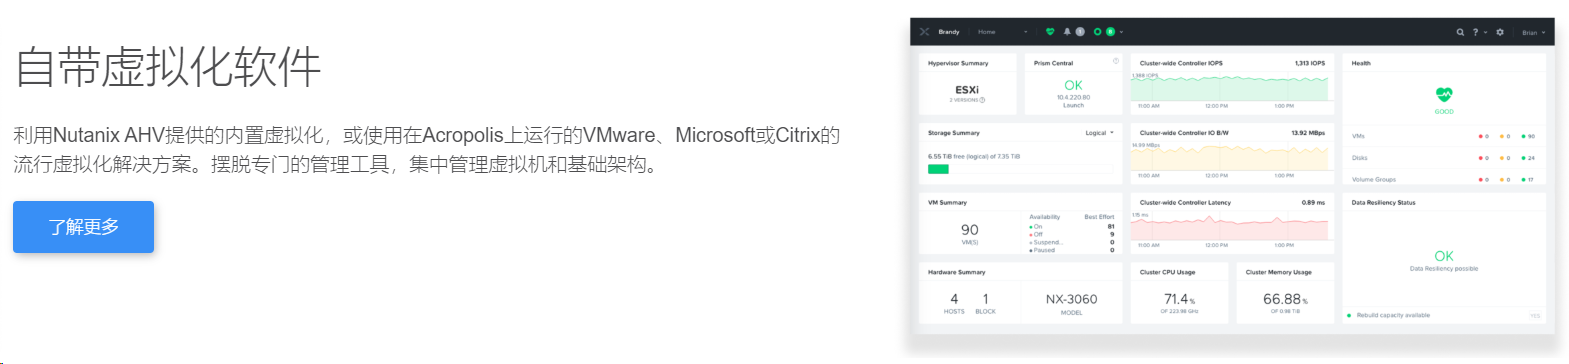Click the Volume Groups health row
1569x364 pixels.
coord(1443,180)
